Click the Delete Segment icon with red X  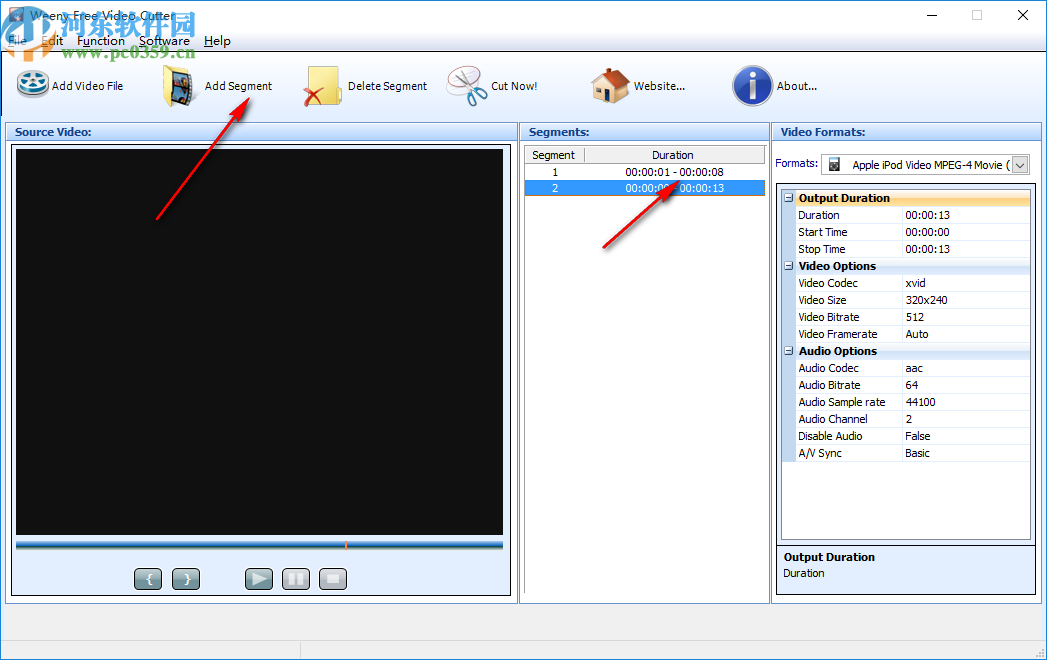323,86
